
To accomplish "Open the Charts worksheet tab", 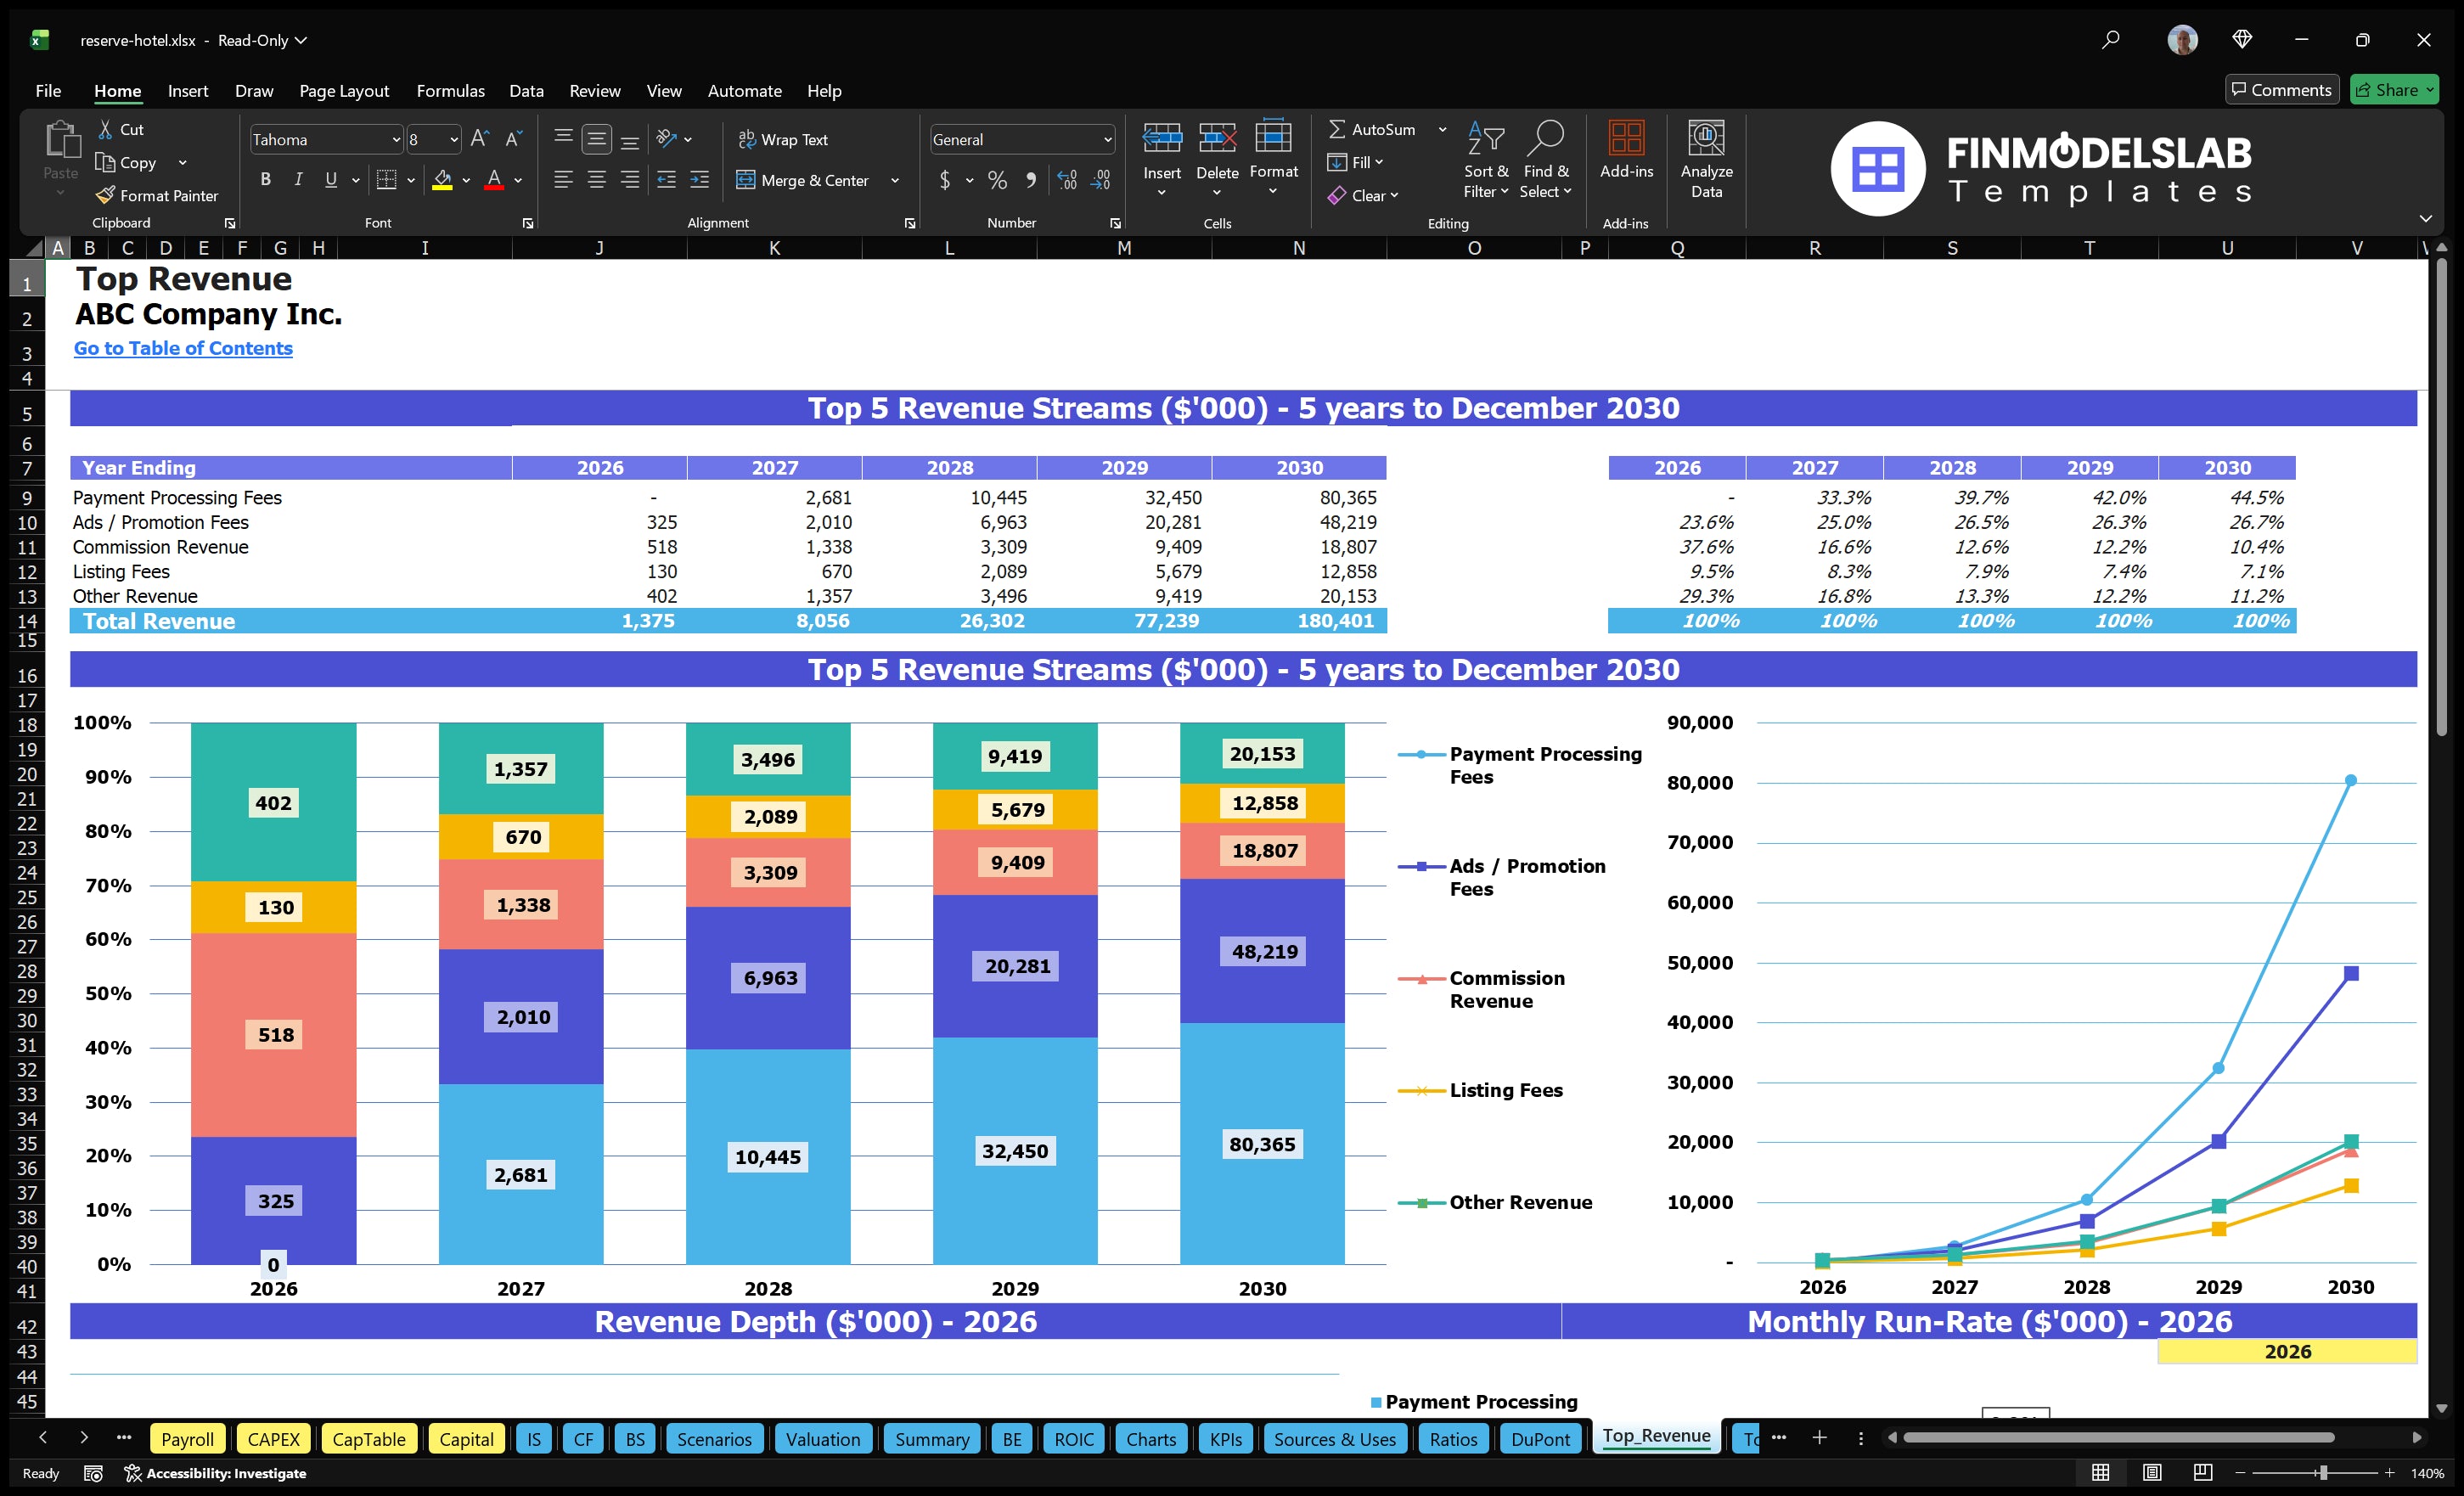I will (x=1150, y=1439).
